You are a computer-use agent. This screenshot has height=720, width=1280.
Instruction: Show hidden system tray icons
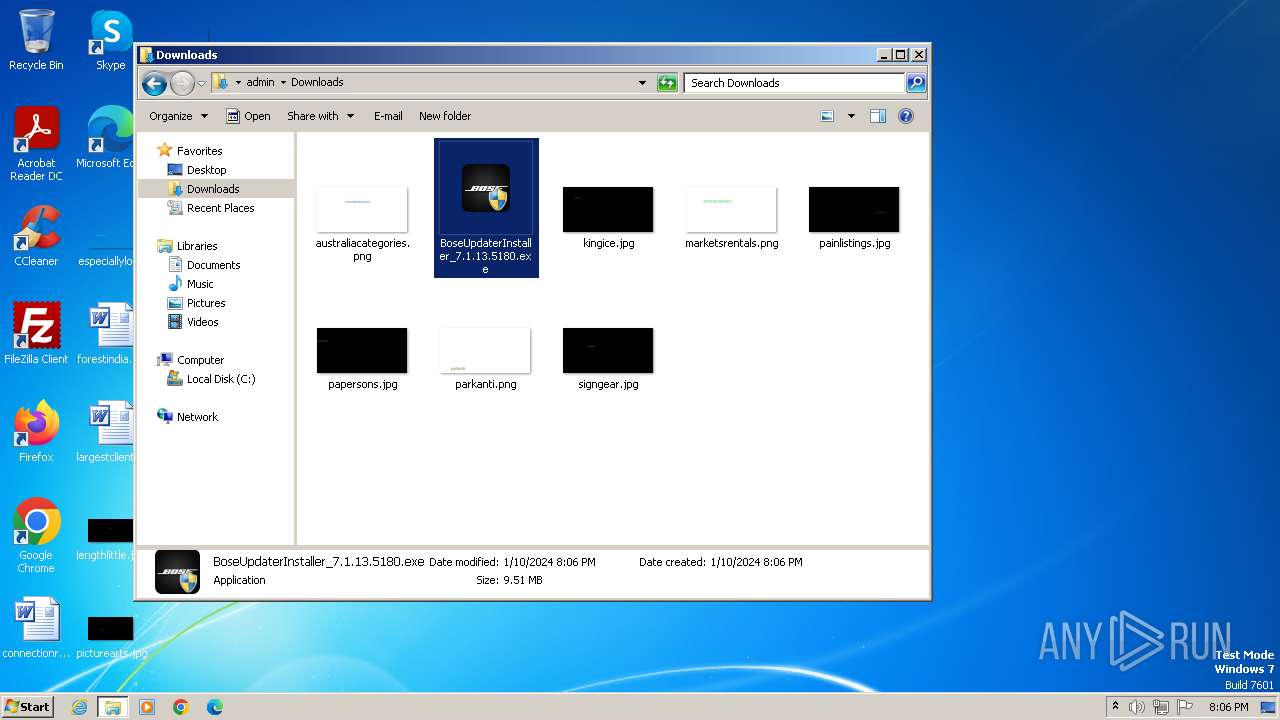[x=1115, y=707]
